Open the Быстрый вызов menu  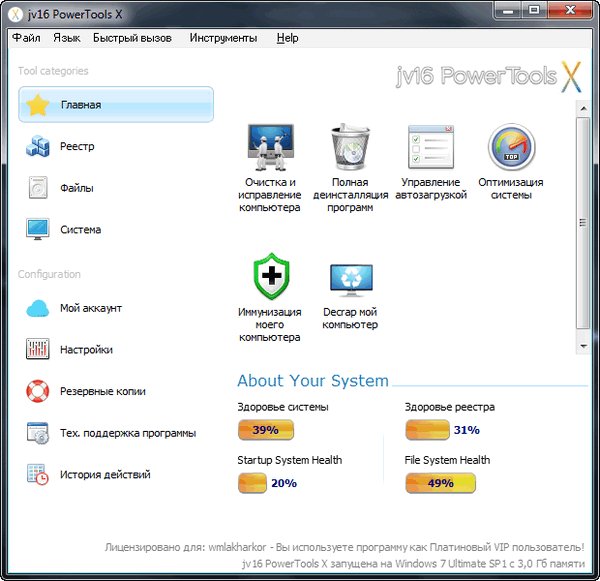coord(132,38)
